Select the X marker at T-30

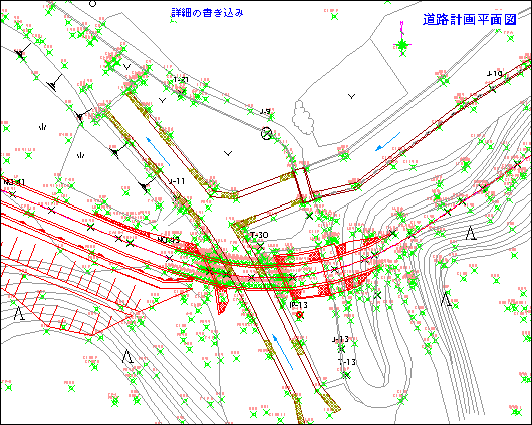[x=260, y=246]
